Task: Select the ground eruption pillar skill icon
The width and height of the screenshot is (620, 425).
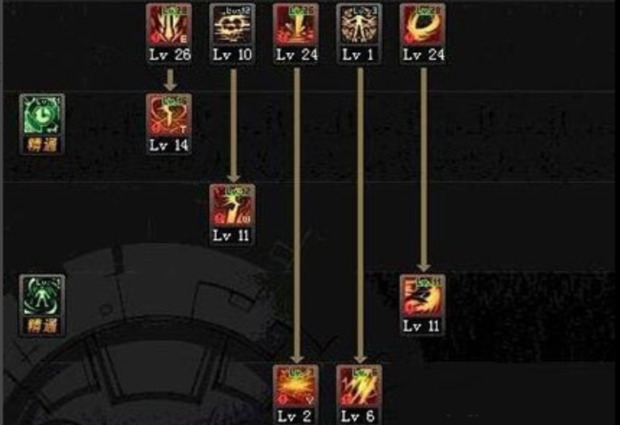Action: point(296,25)
